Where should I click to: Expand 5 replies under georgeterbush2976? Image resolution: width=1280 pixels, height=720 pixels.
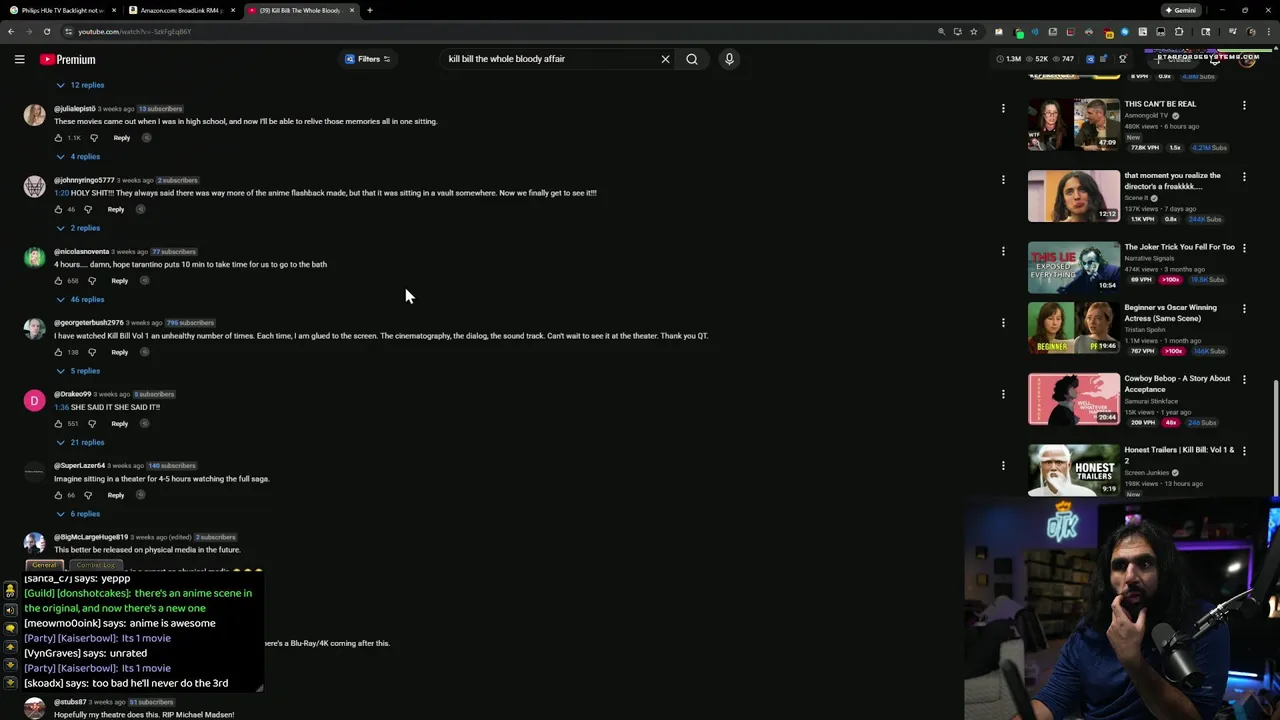click(78, 371)
